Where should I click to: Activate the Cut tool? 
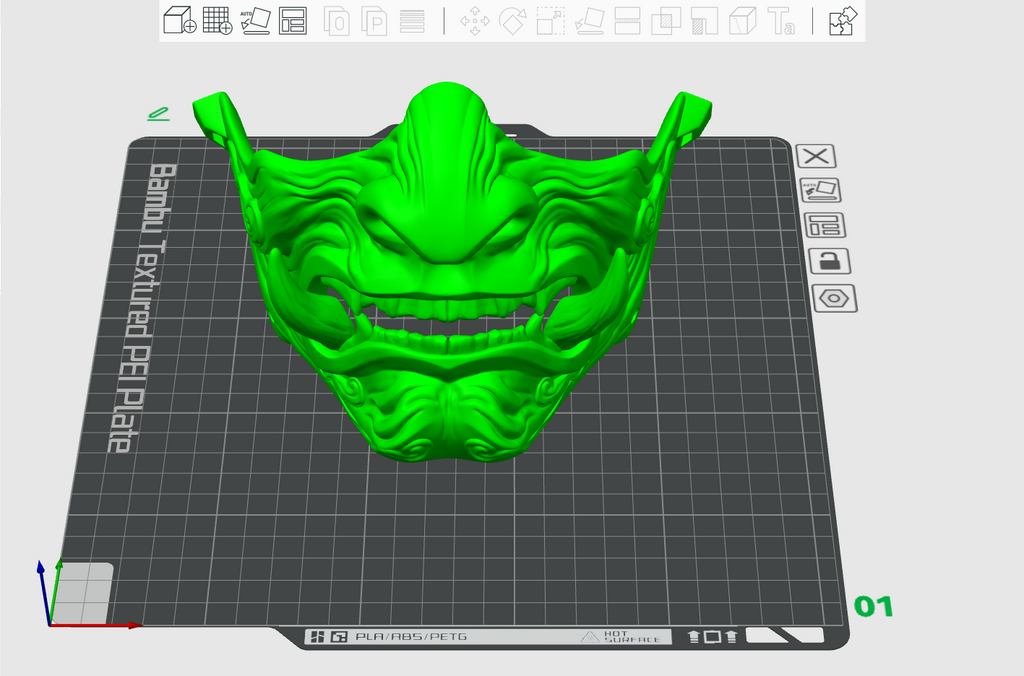point(627,21)
